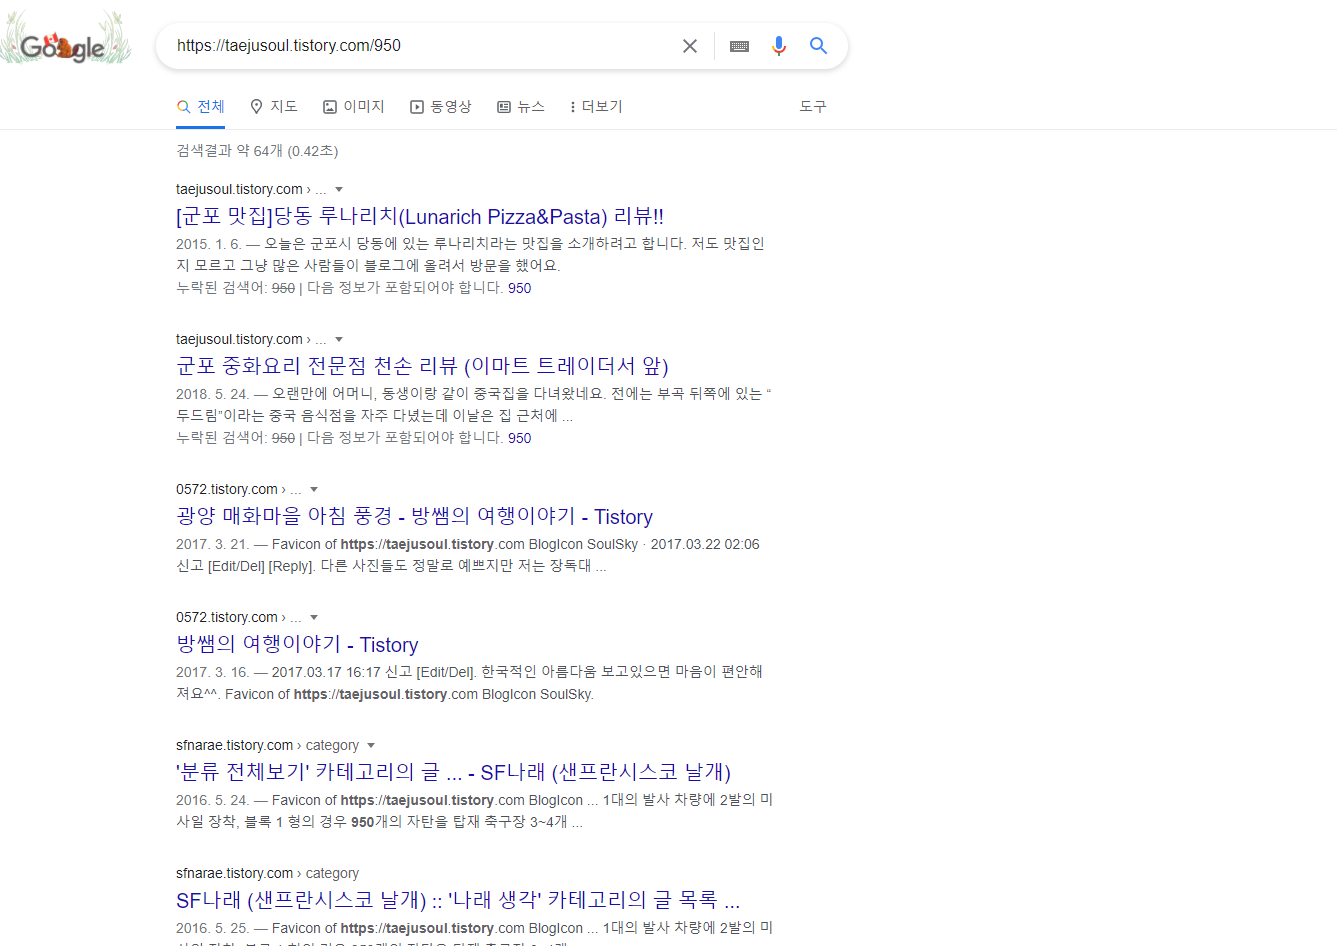This screenshot has width=1337, height=946.
Task: Open 방쌤의 여행이야기 - Tistory result
Action: point(297,644)
